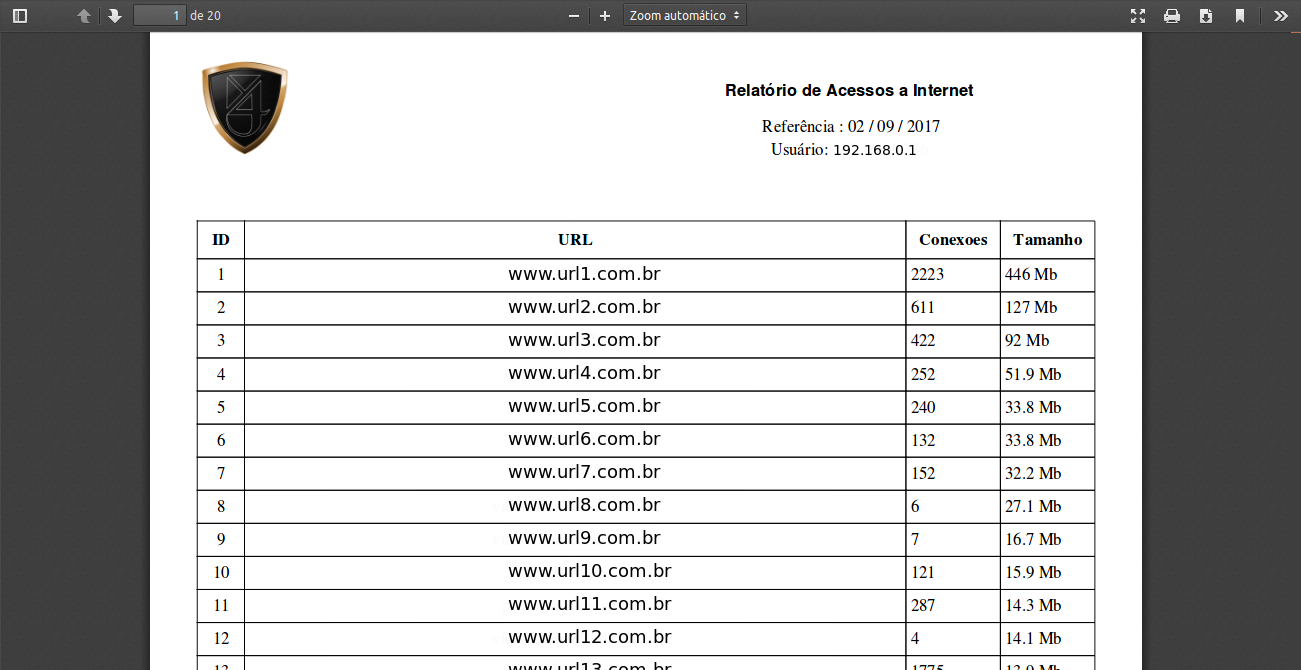Switch to presentation mode
The width and height of the screenshot is (1301, 670).
click(x=1138, y=16)
